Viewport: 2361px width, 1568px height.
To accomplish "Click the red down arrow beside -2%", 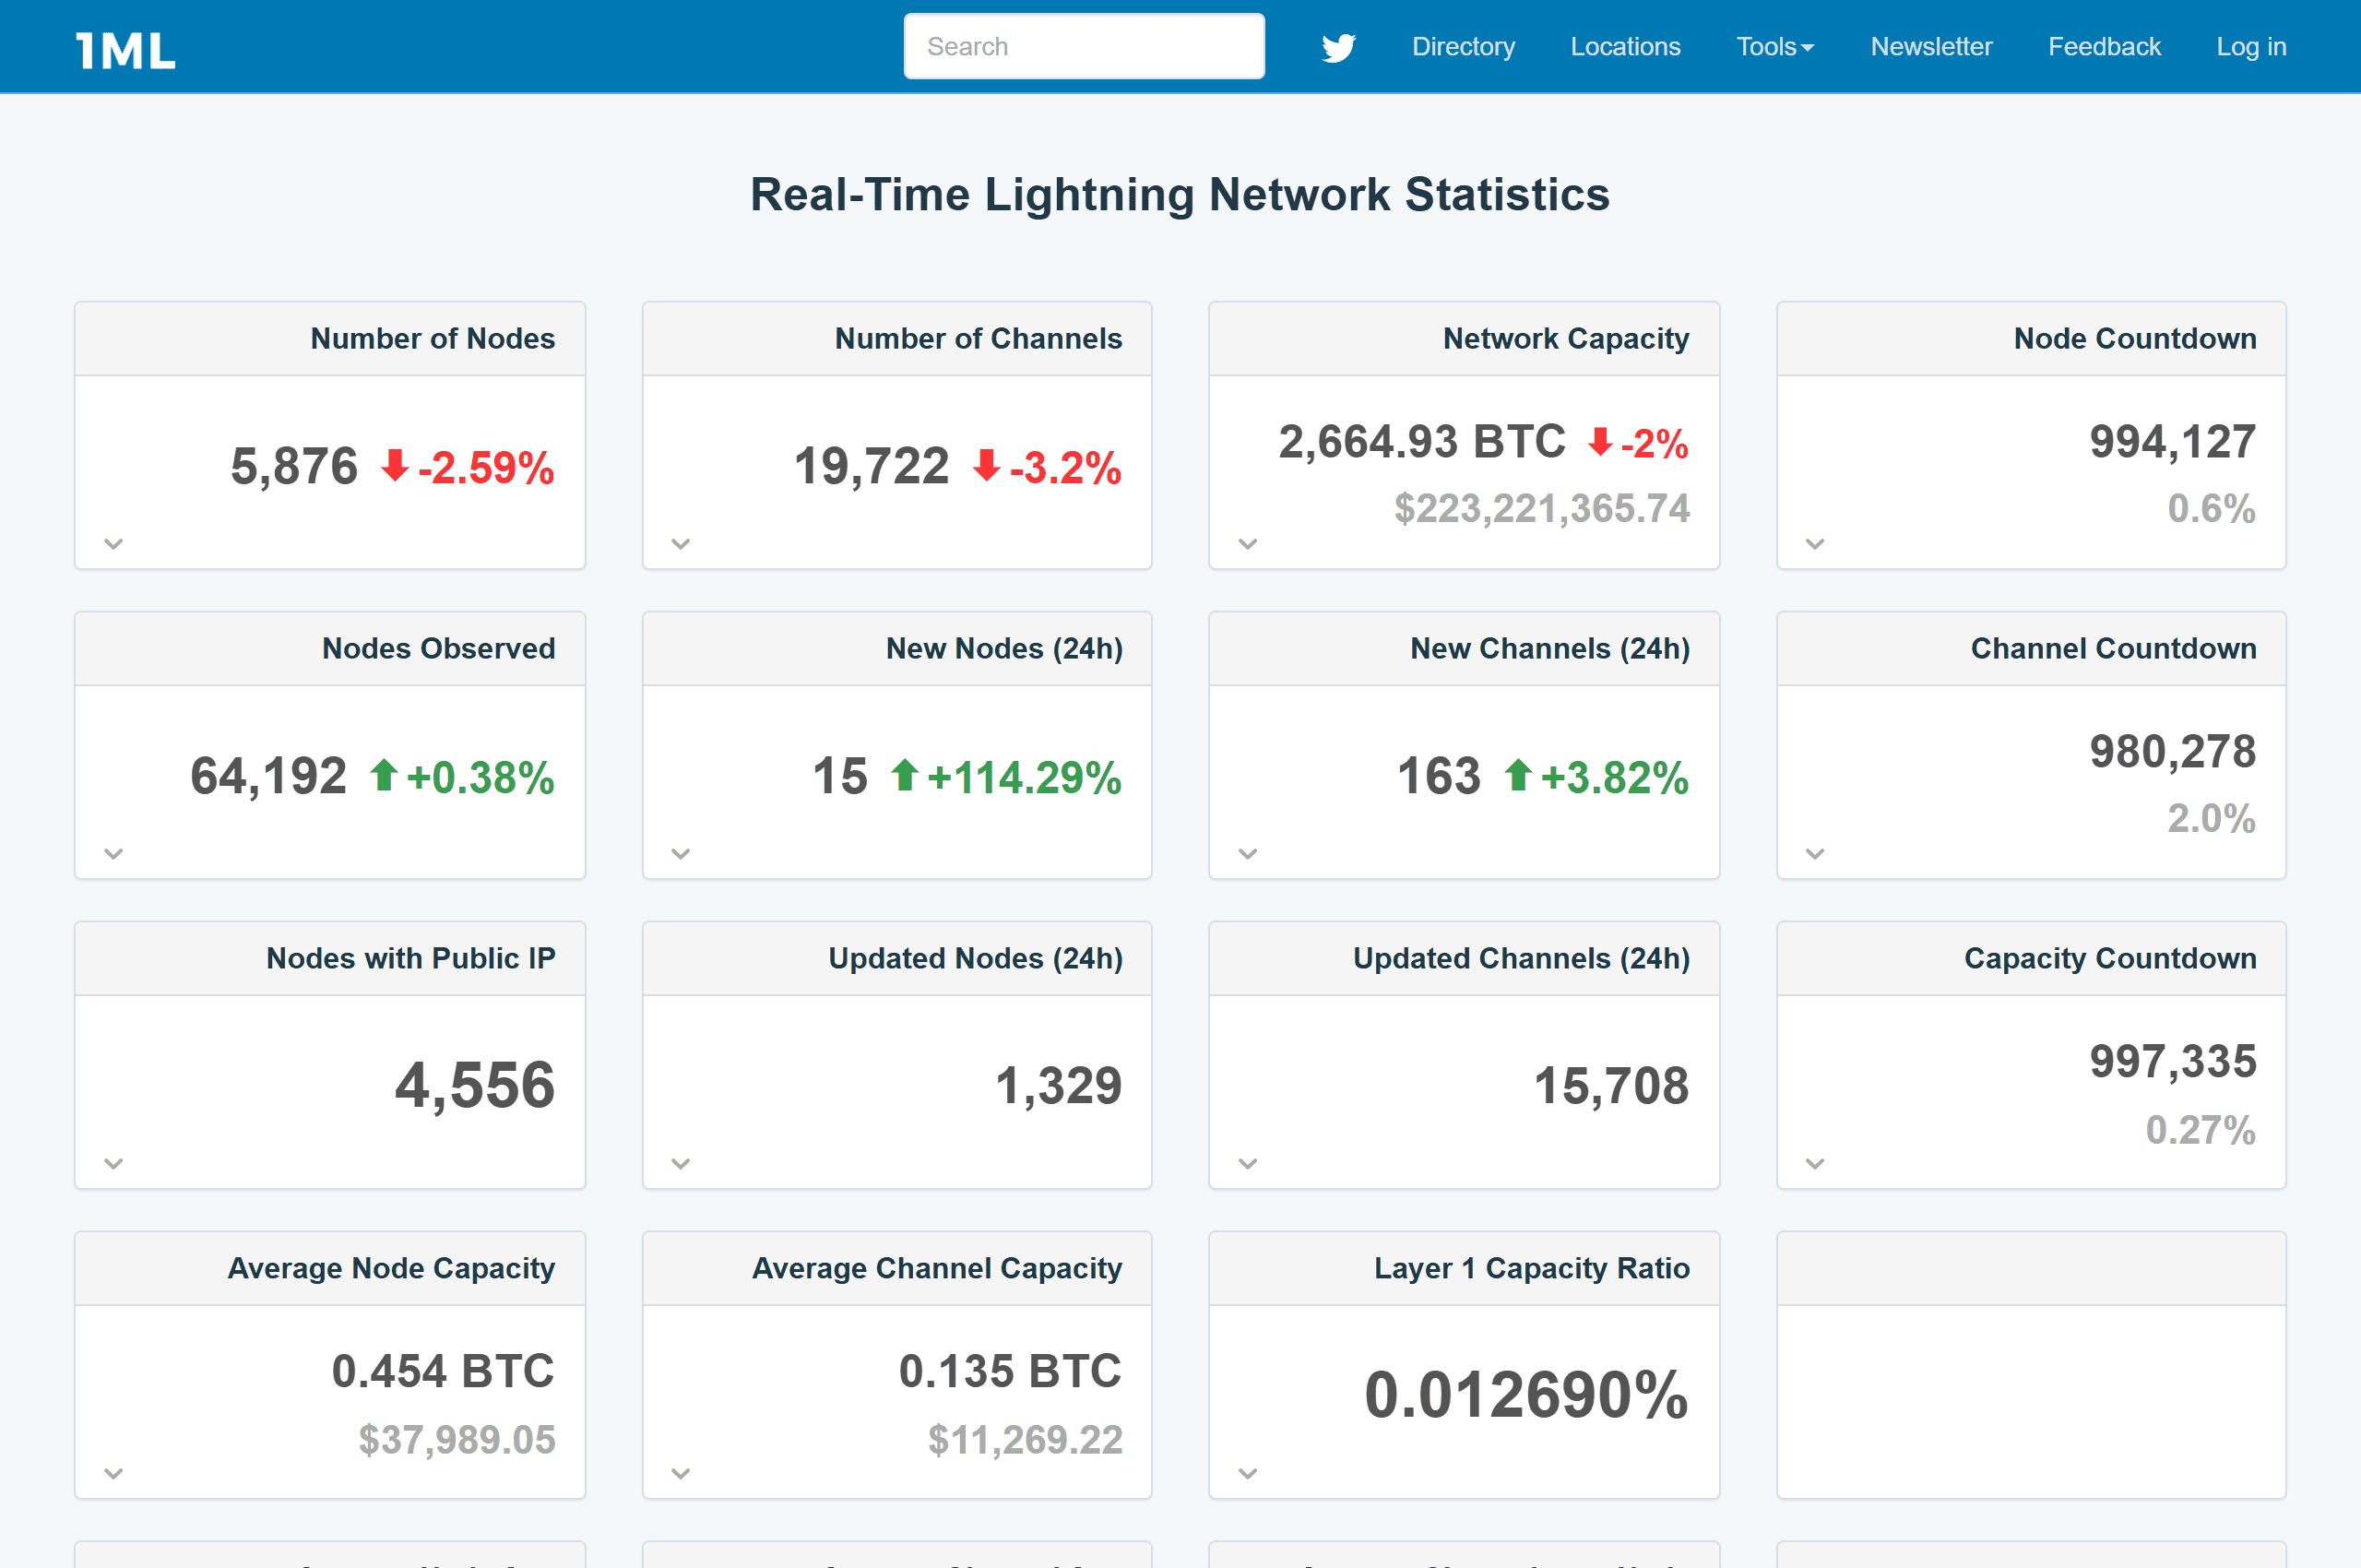I will tap(1600, 441).
